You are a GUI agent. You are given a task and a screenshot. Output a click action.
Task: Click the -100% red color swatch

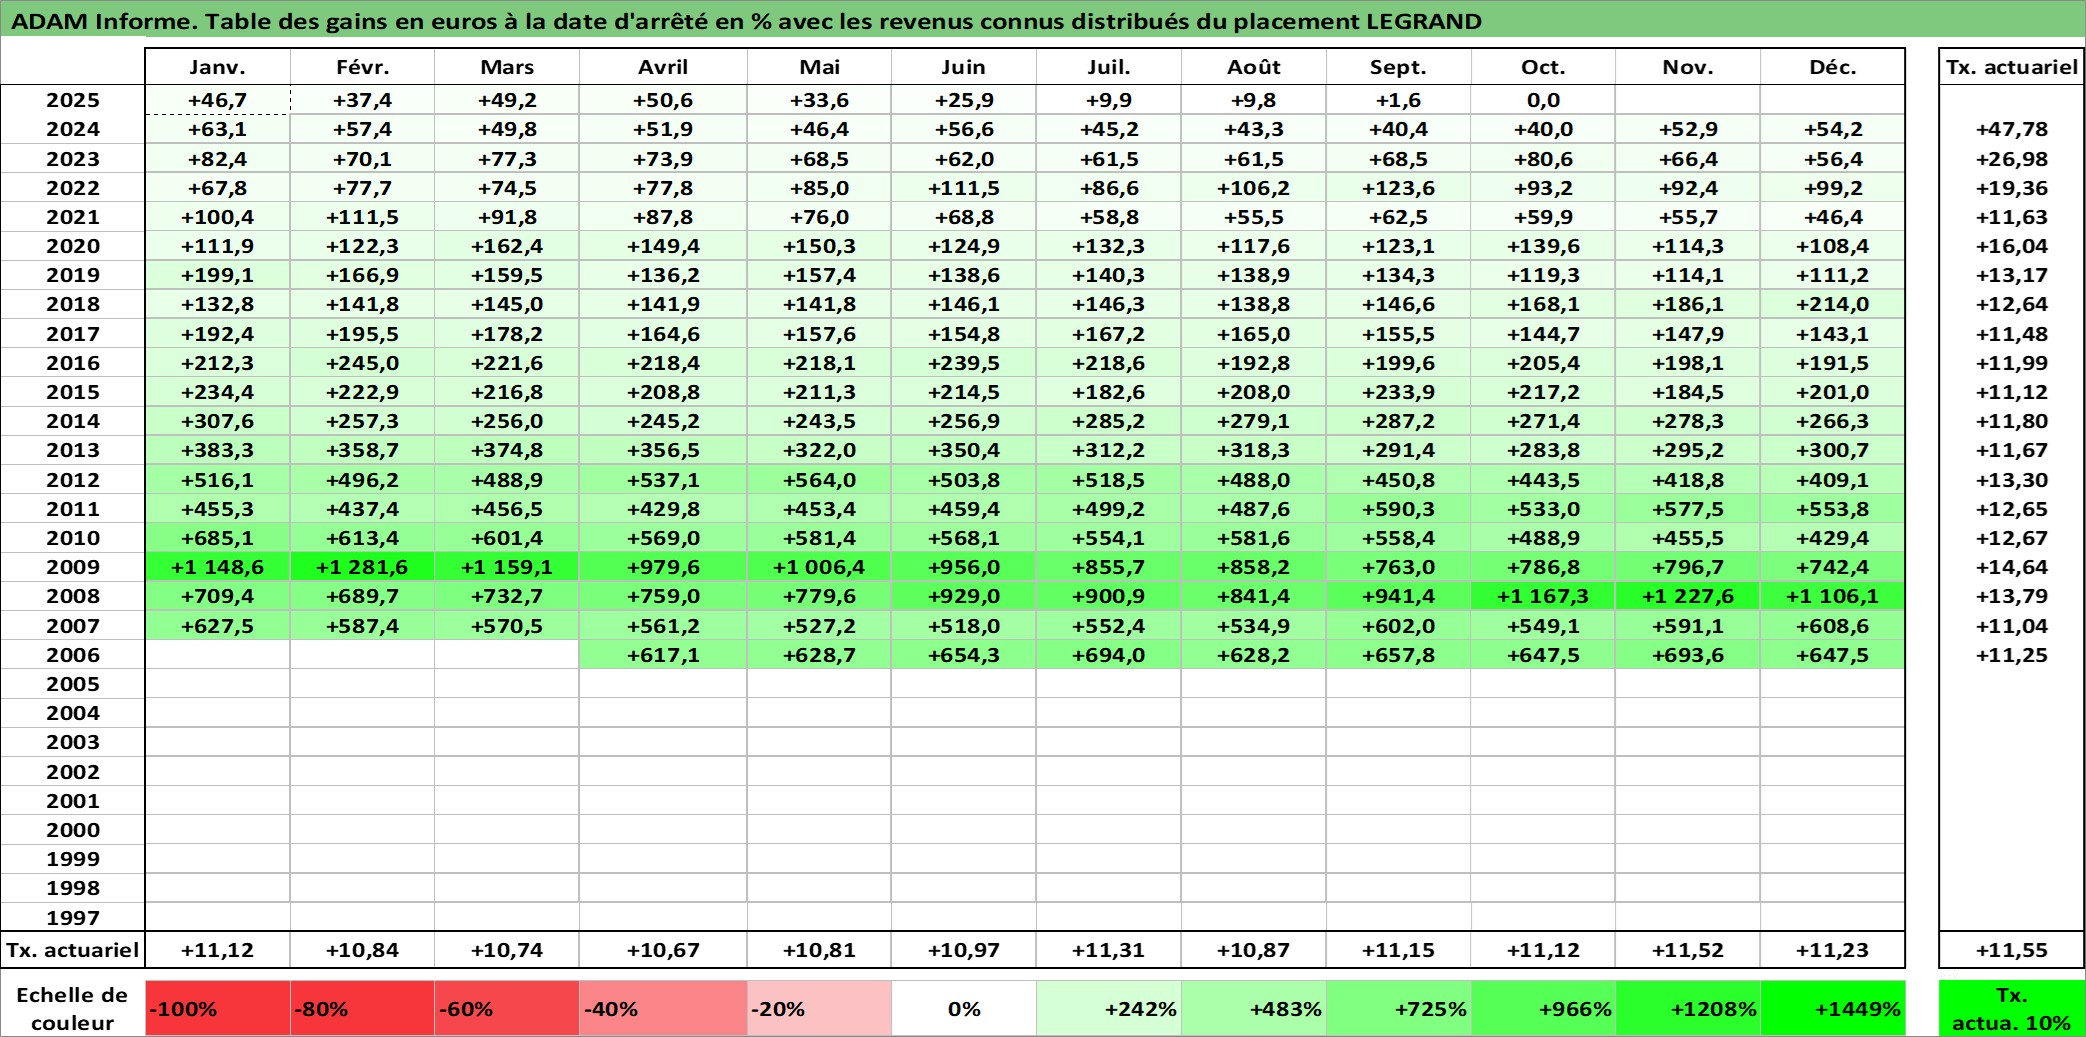[218, 1008]
